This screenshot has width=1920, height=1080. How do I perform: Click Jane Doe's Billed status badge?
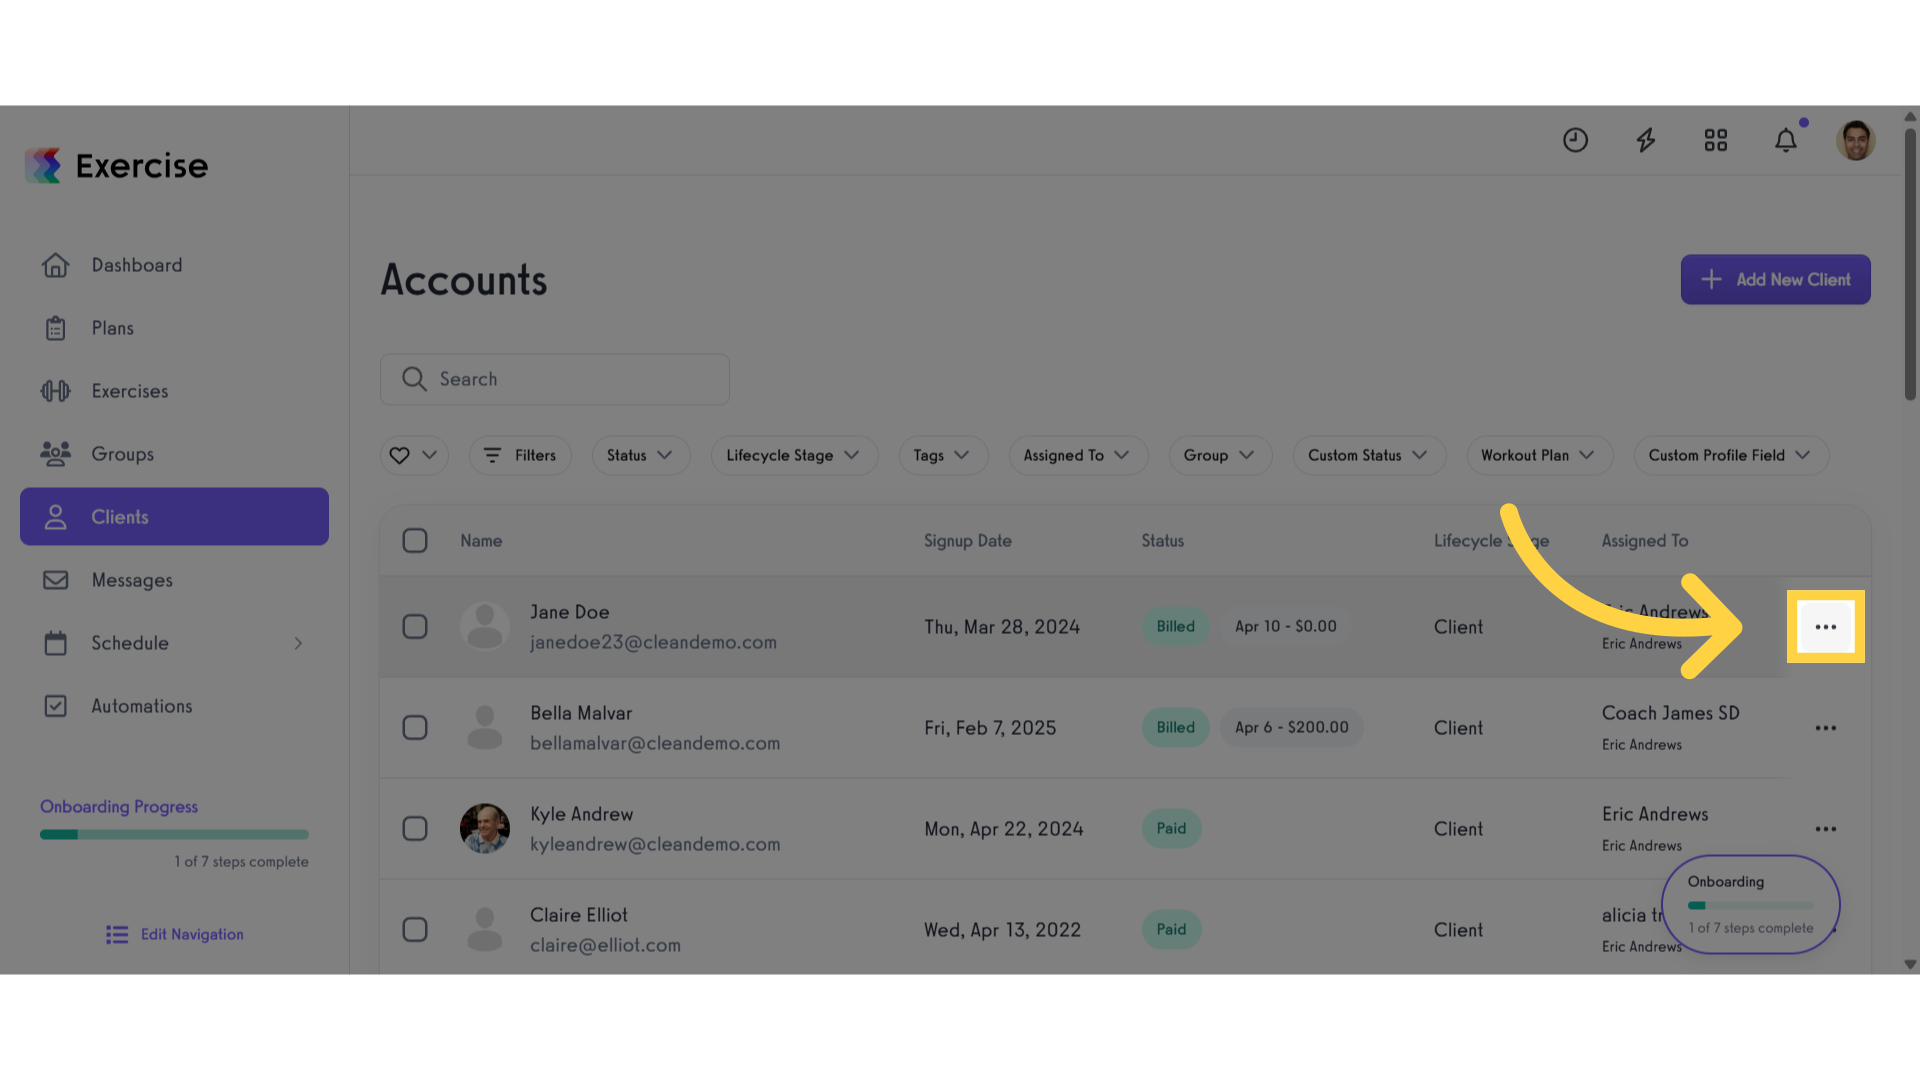point(1175,627)
